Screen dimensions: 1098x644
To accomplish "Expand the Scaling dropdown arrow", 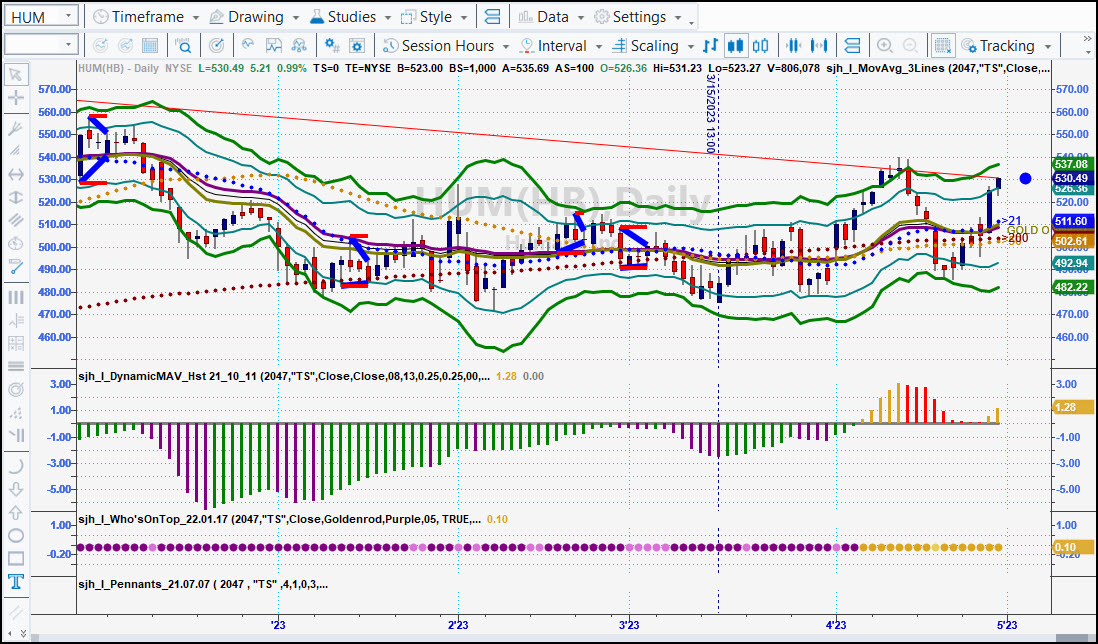I will [690, 47].
